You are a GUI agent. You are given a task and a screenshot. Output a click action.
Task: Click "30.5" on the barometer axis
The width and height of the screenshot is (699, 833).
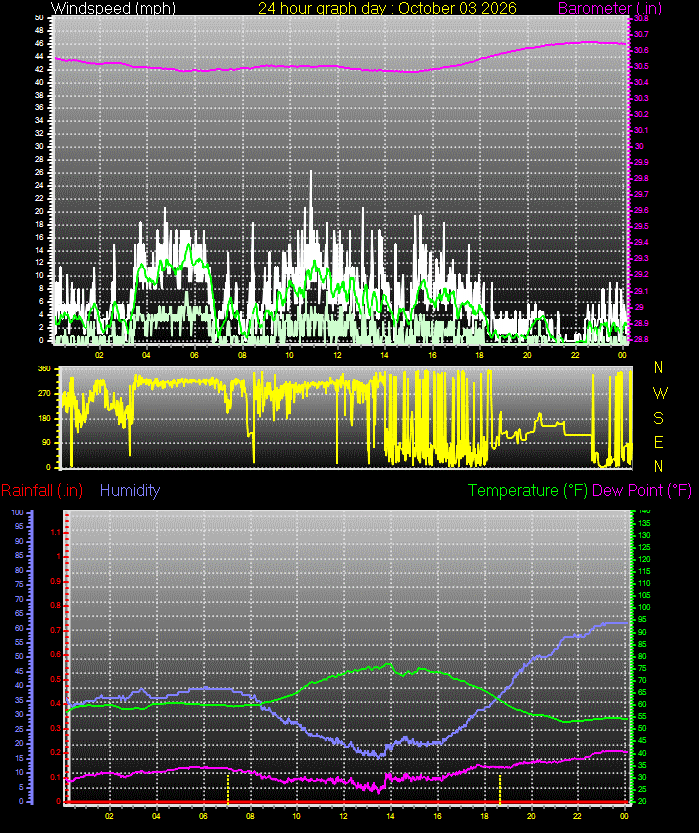[641, 66]
